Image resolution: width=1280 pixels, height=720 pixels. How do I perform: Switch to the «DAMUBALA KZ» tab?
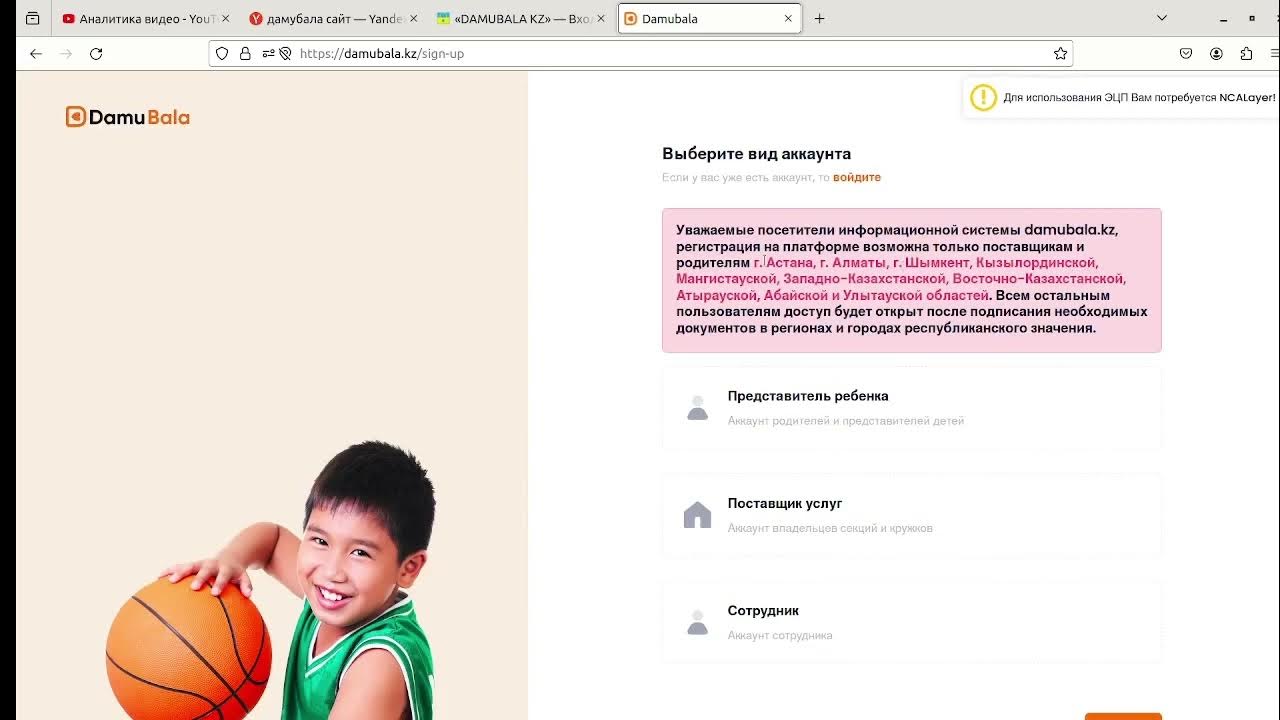tap(513, 18)
